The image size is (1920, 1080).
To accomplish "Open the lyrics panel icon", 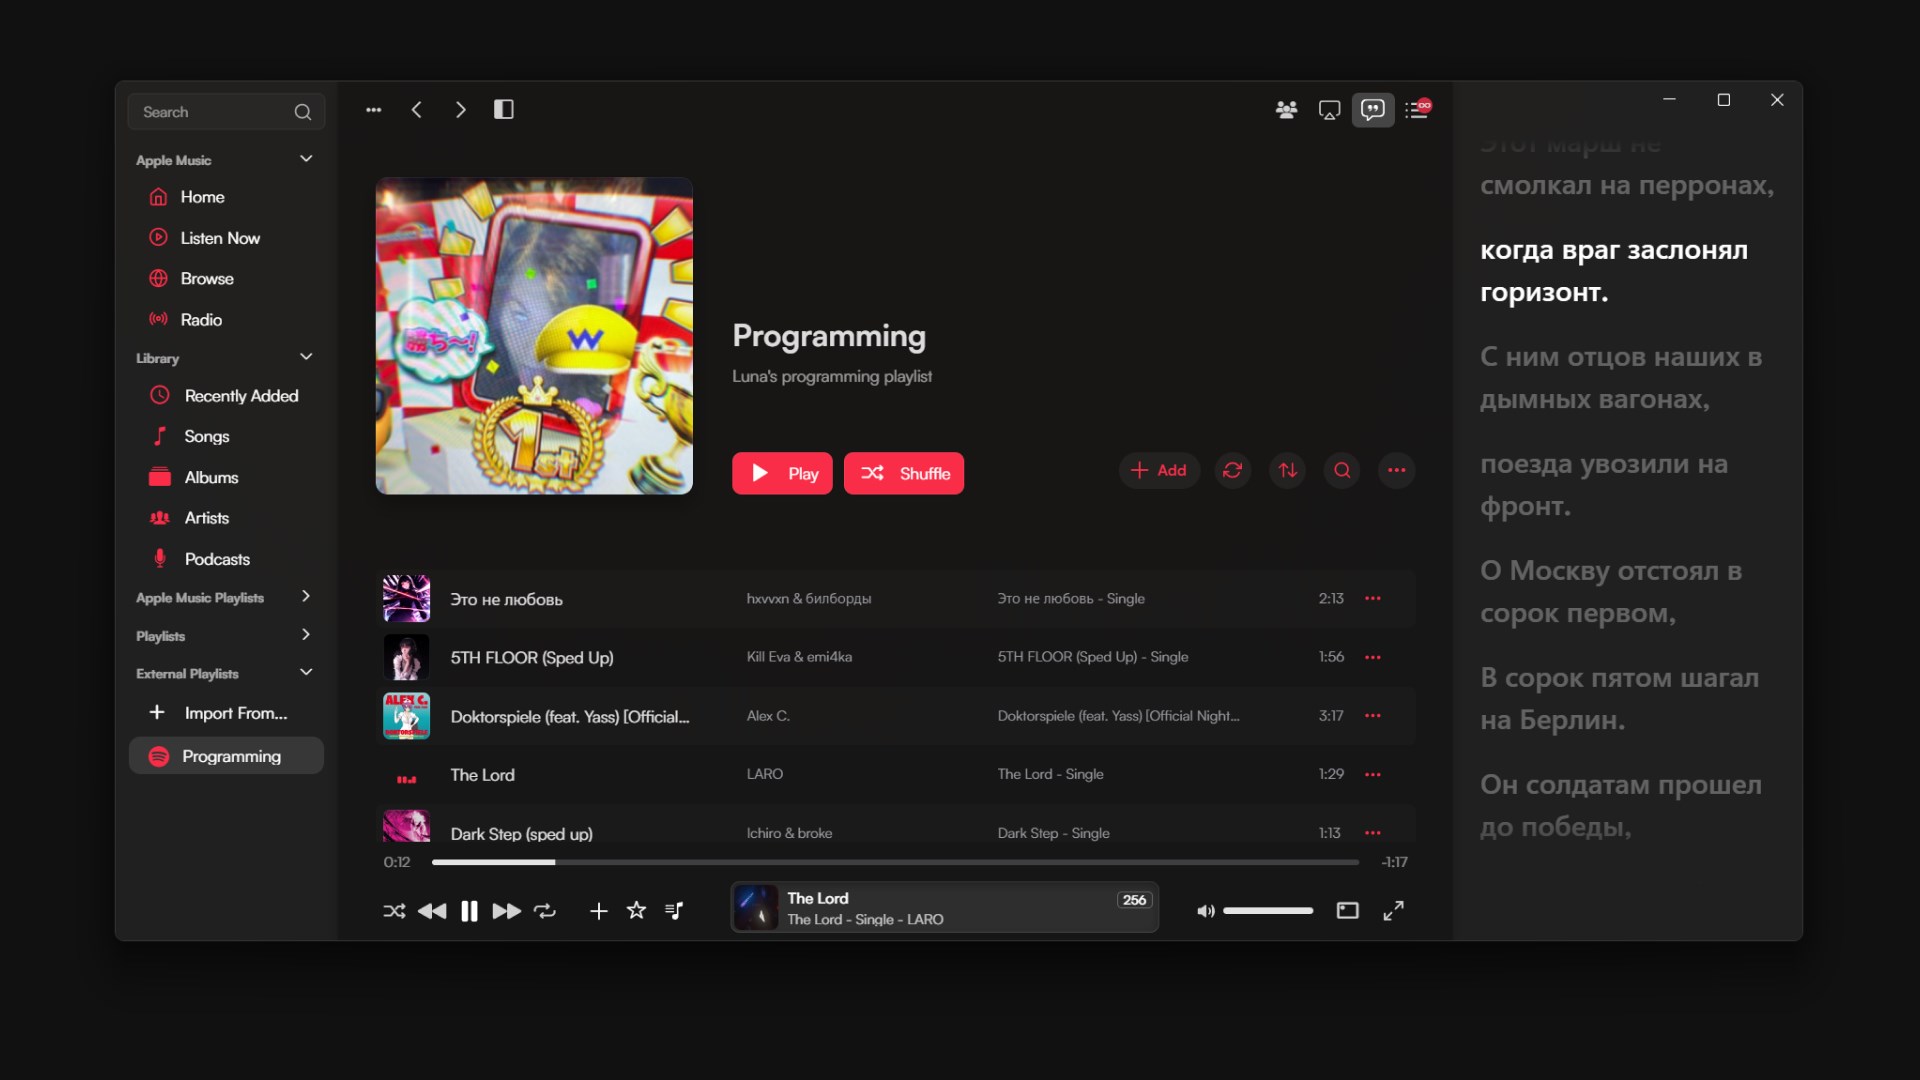I will pos(1373,110).
